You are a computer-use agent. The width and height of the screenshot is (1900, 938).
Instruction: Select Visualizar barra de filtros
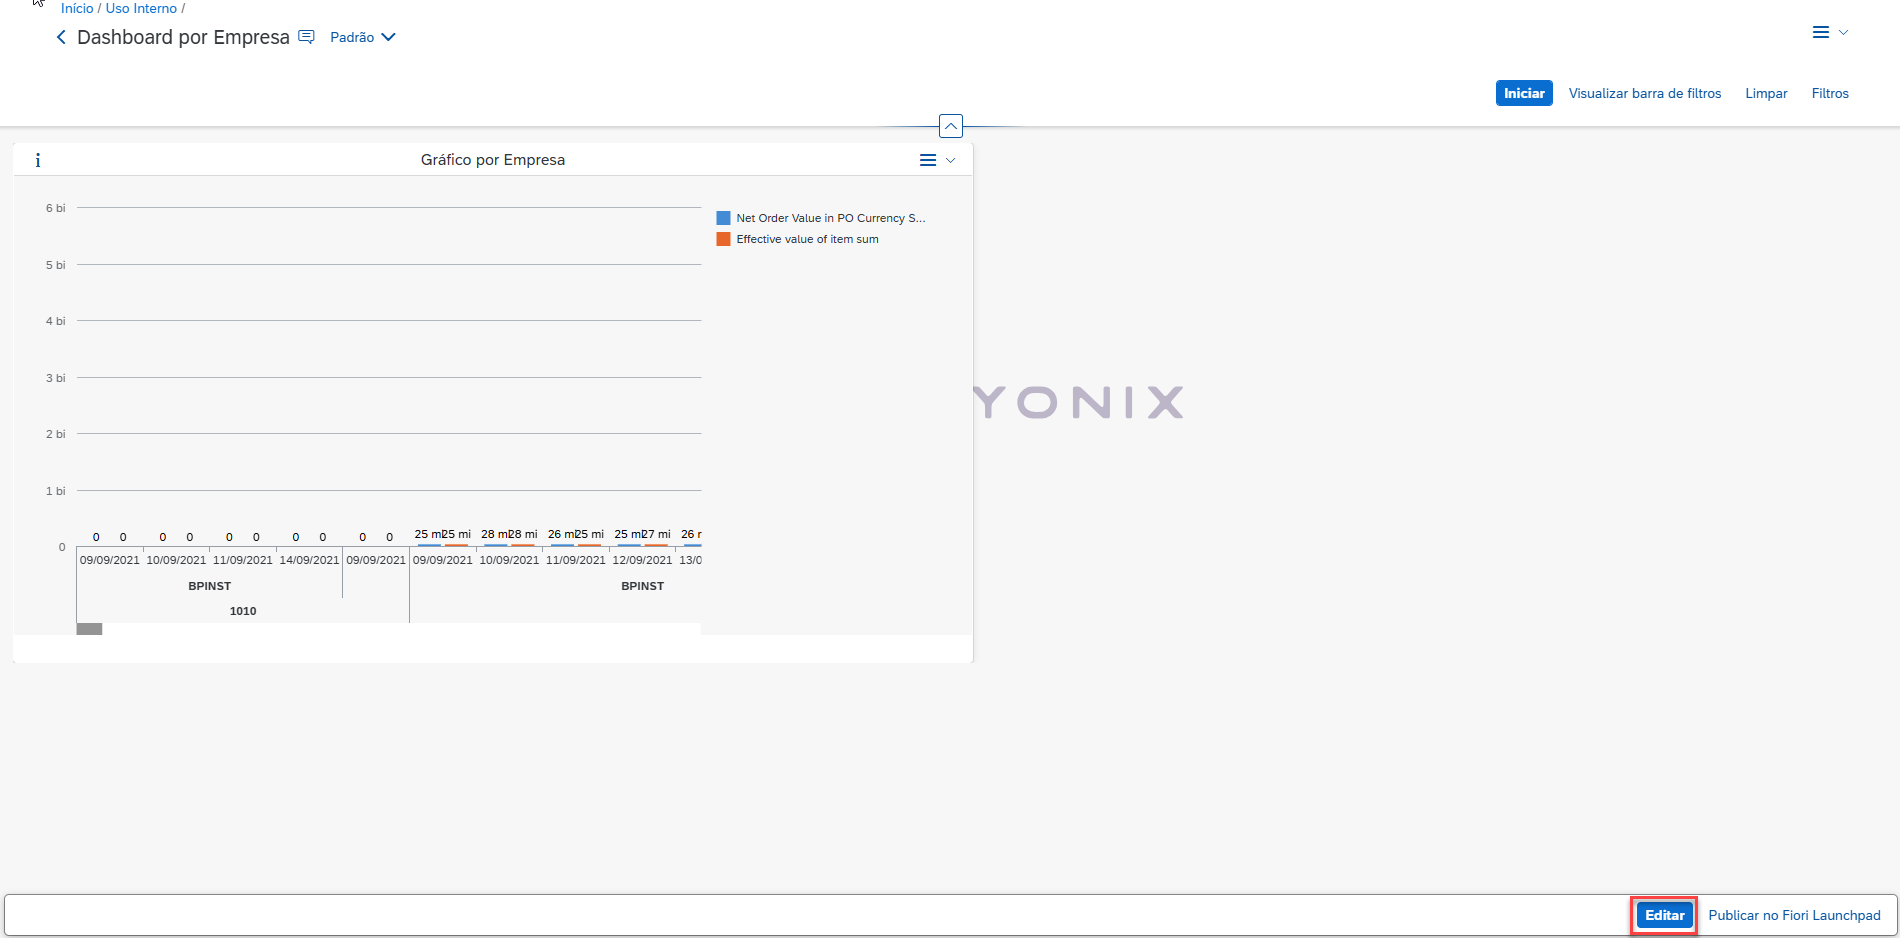(1644, 93)
